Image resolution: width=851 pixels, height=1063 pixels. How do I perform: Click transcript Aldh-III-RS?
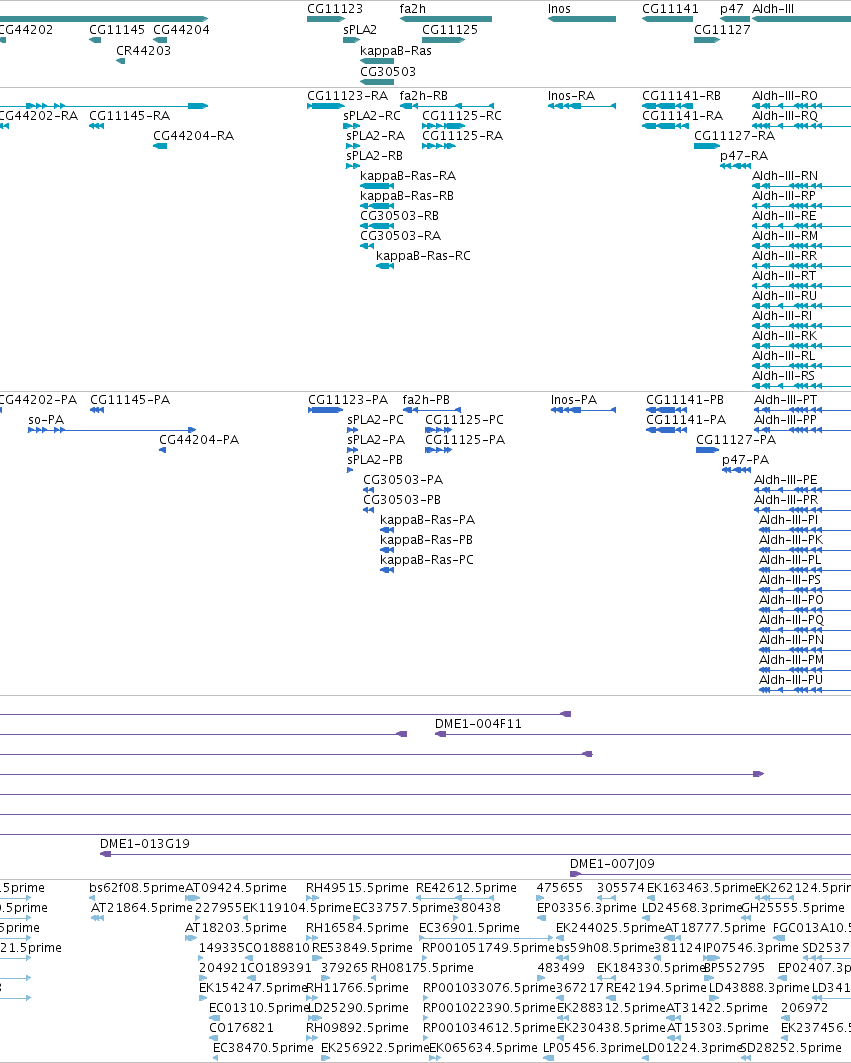tap(783, 376)
